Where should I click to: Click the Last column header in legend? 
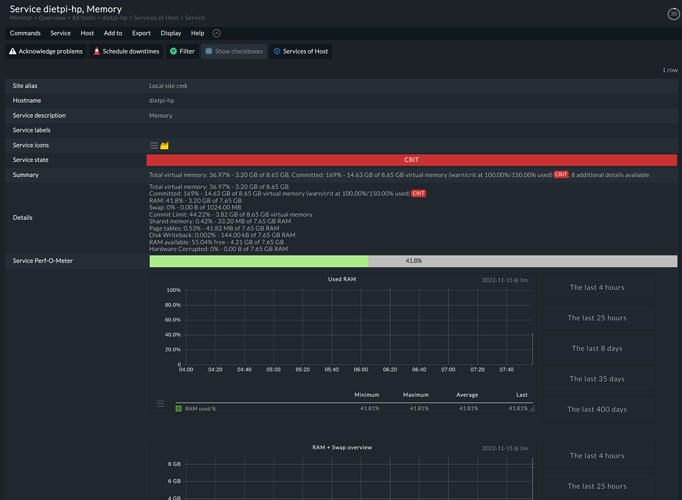point(522,395)
